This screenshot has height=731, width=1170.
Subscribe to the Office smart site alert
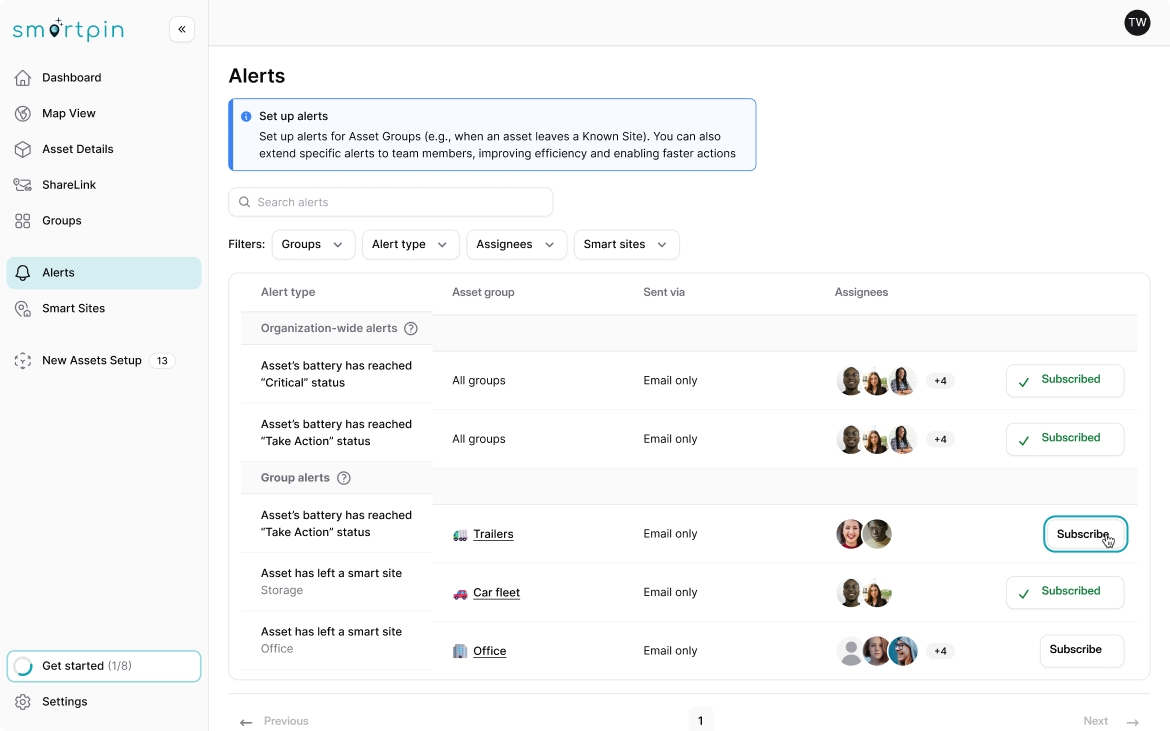(x=1081, y=650)
